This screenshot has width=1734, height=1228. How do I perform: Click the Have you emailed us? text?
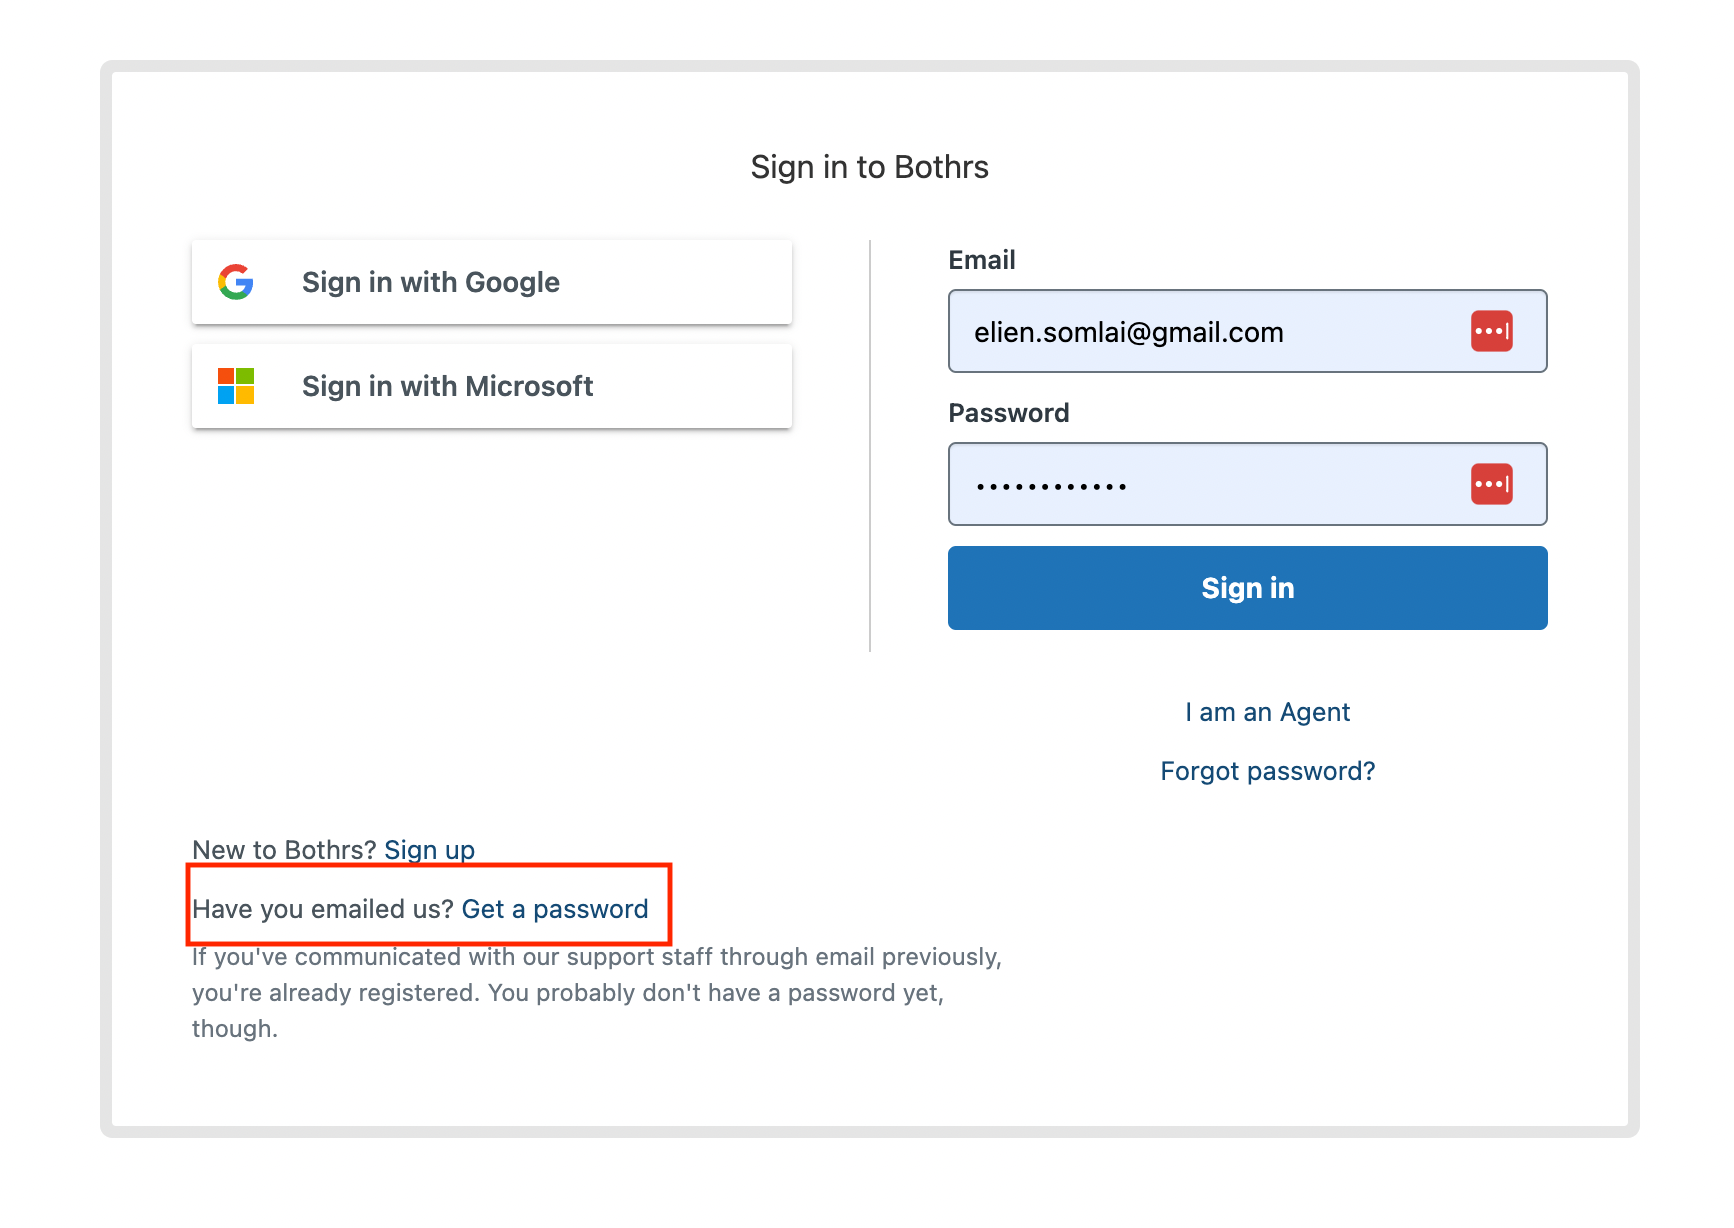click(x=323, y=909)
